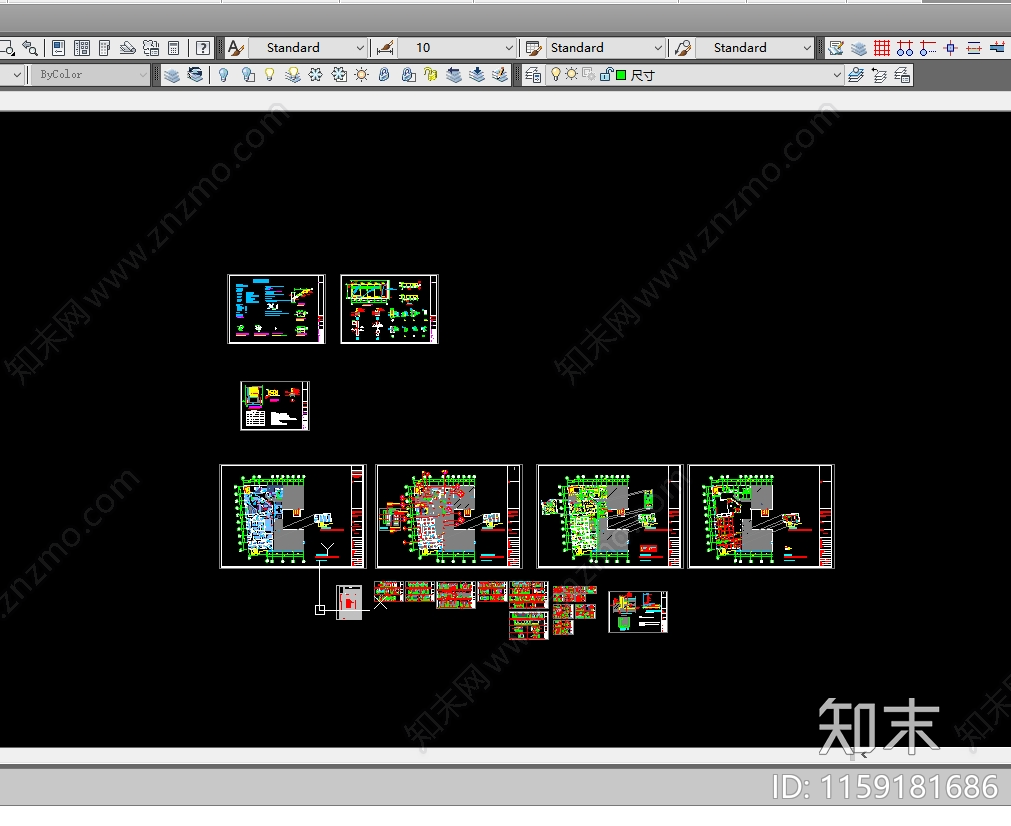This screenshot has width=1011, height=826.
Task: Open the Tool Palettes window icon
Action: coord(104,48)
